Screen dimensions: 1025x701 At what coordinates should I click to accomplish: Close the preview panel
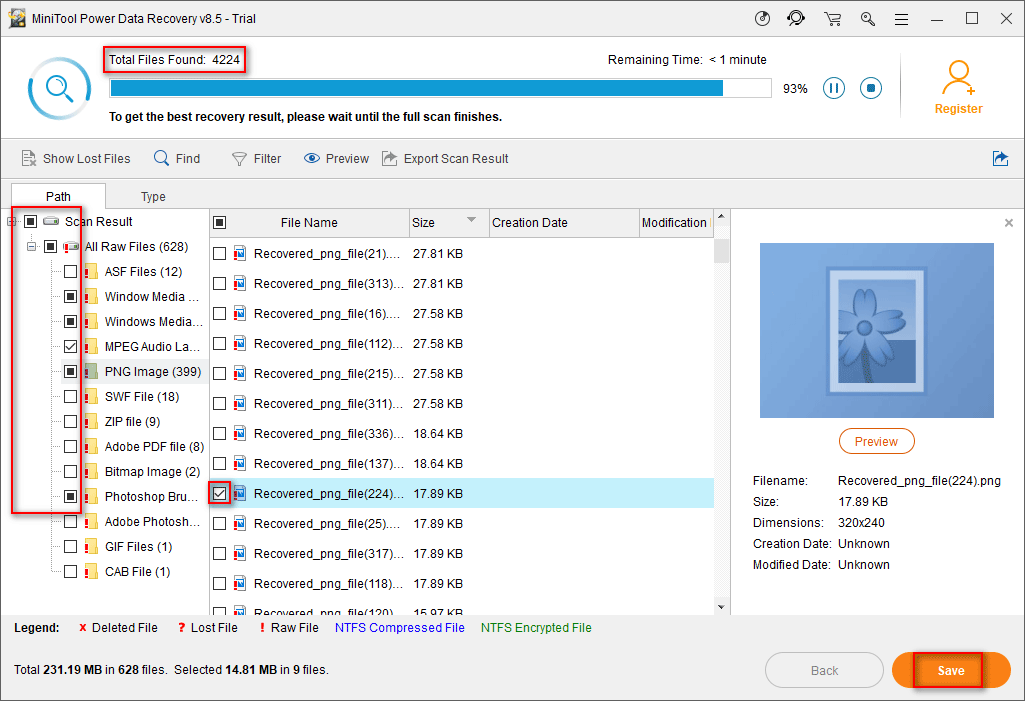coord(1009,223)
